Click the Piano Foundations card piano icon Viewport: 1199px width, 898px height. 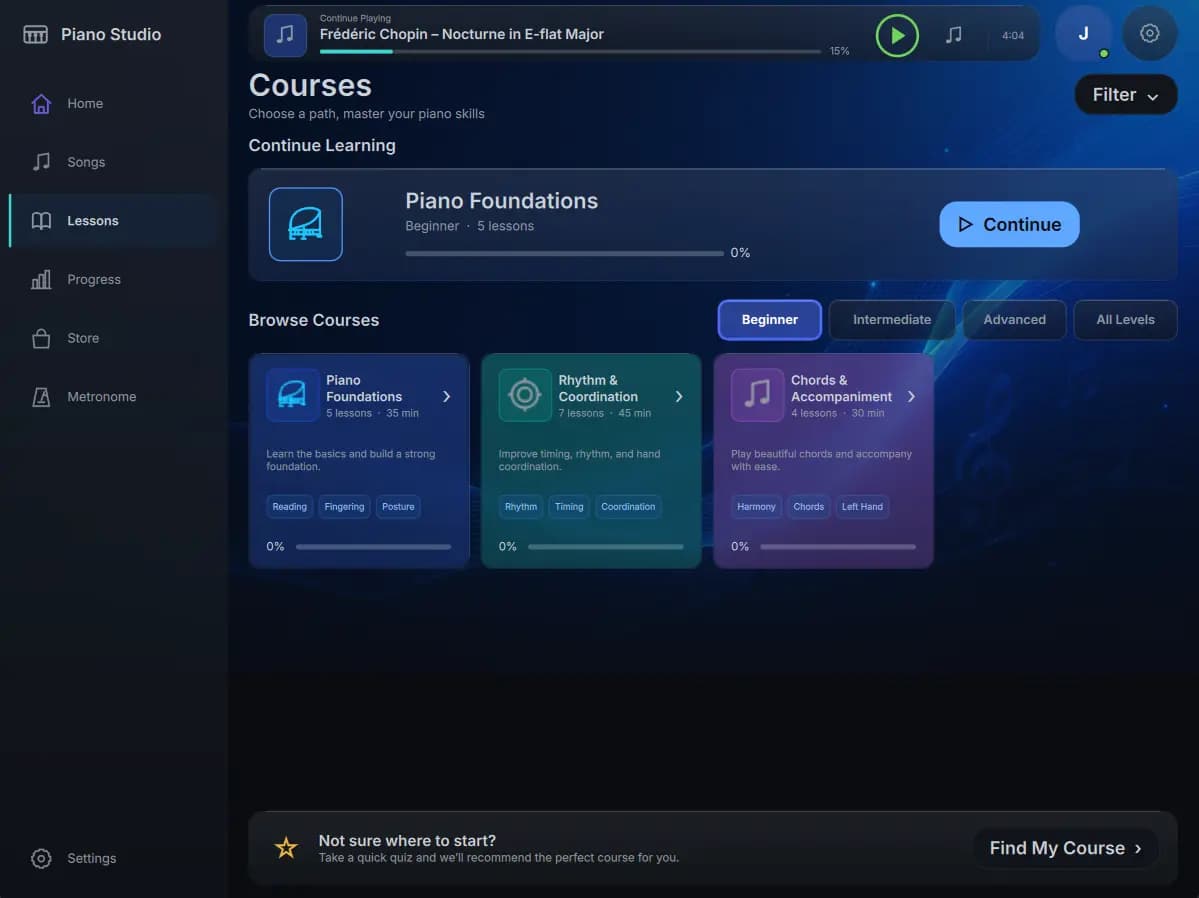pos(292,395)
